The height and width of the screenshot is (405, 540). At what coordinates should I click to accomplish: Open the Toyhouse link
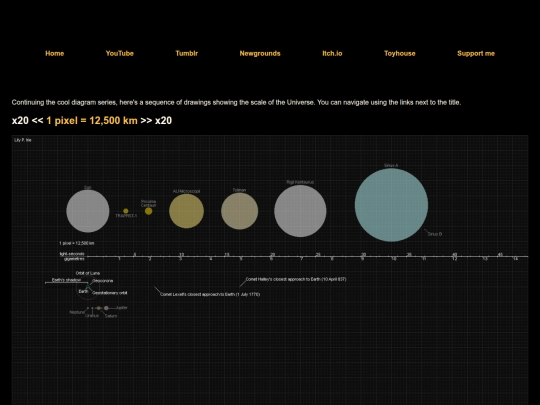[x=399, y=53]
